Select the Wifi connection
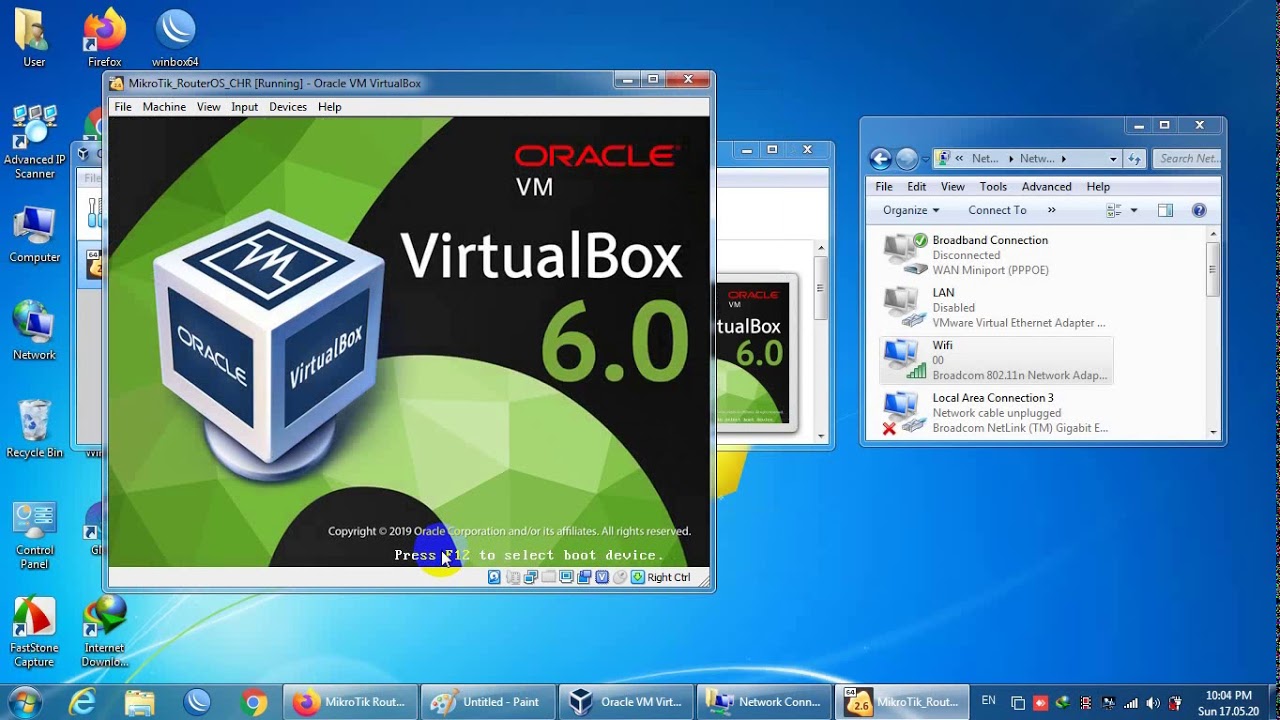The image size is (1280, 720). pyautogui.click(x=996, y=360)
